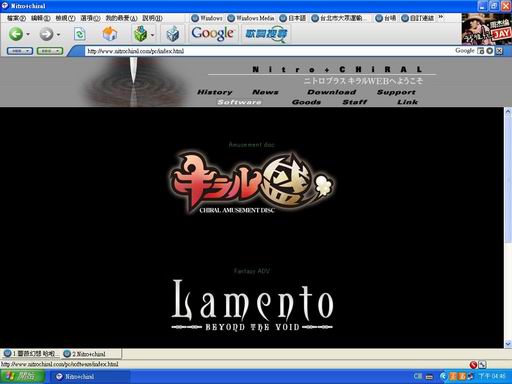The width and height of the screenshot is (512, 384).
Task: Open the 編輯(E) menu
Action: pyautogui.click(x=40, y=18)
